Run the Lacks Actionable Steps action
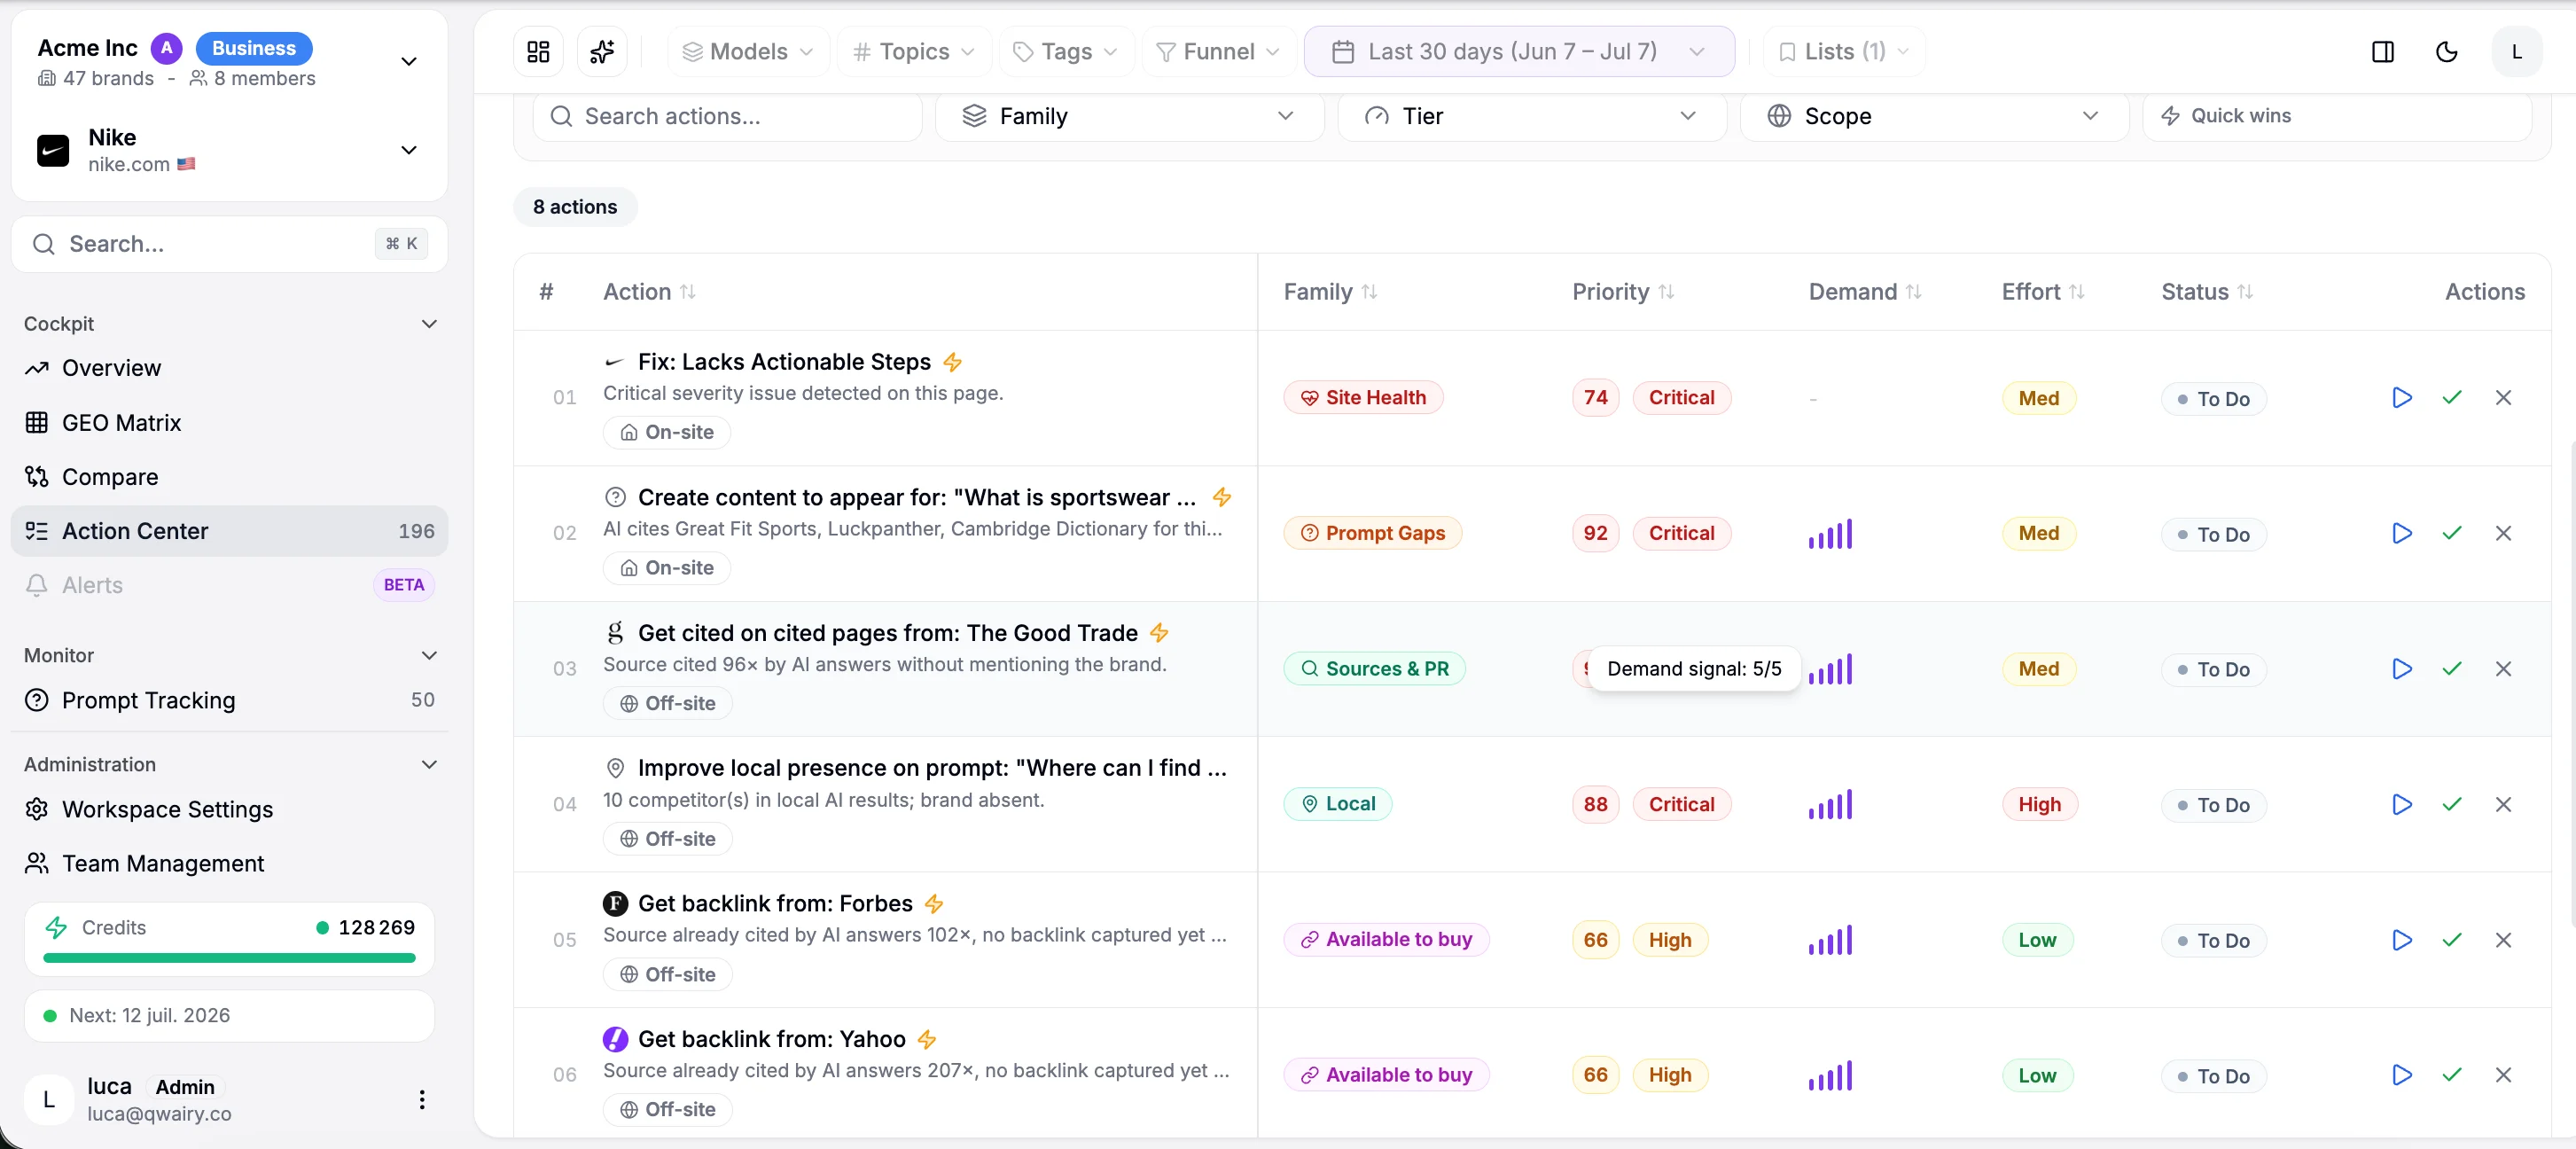Image resolution: width=2576 pixels, height=1149 pixels. 2401,398
